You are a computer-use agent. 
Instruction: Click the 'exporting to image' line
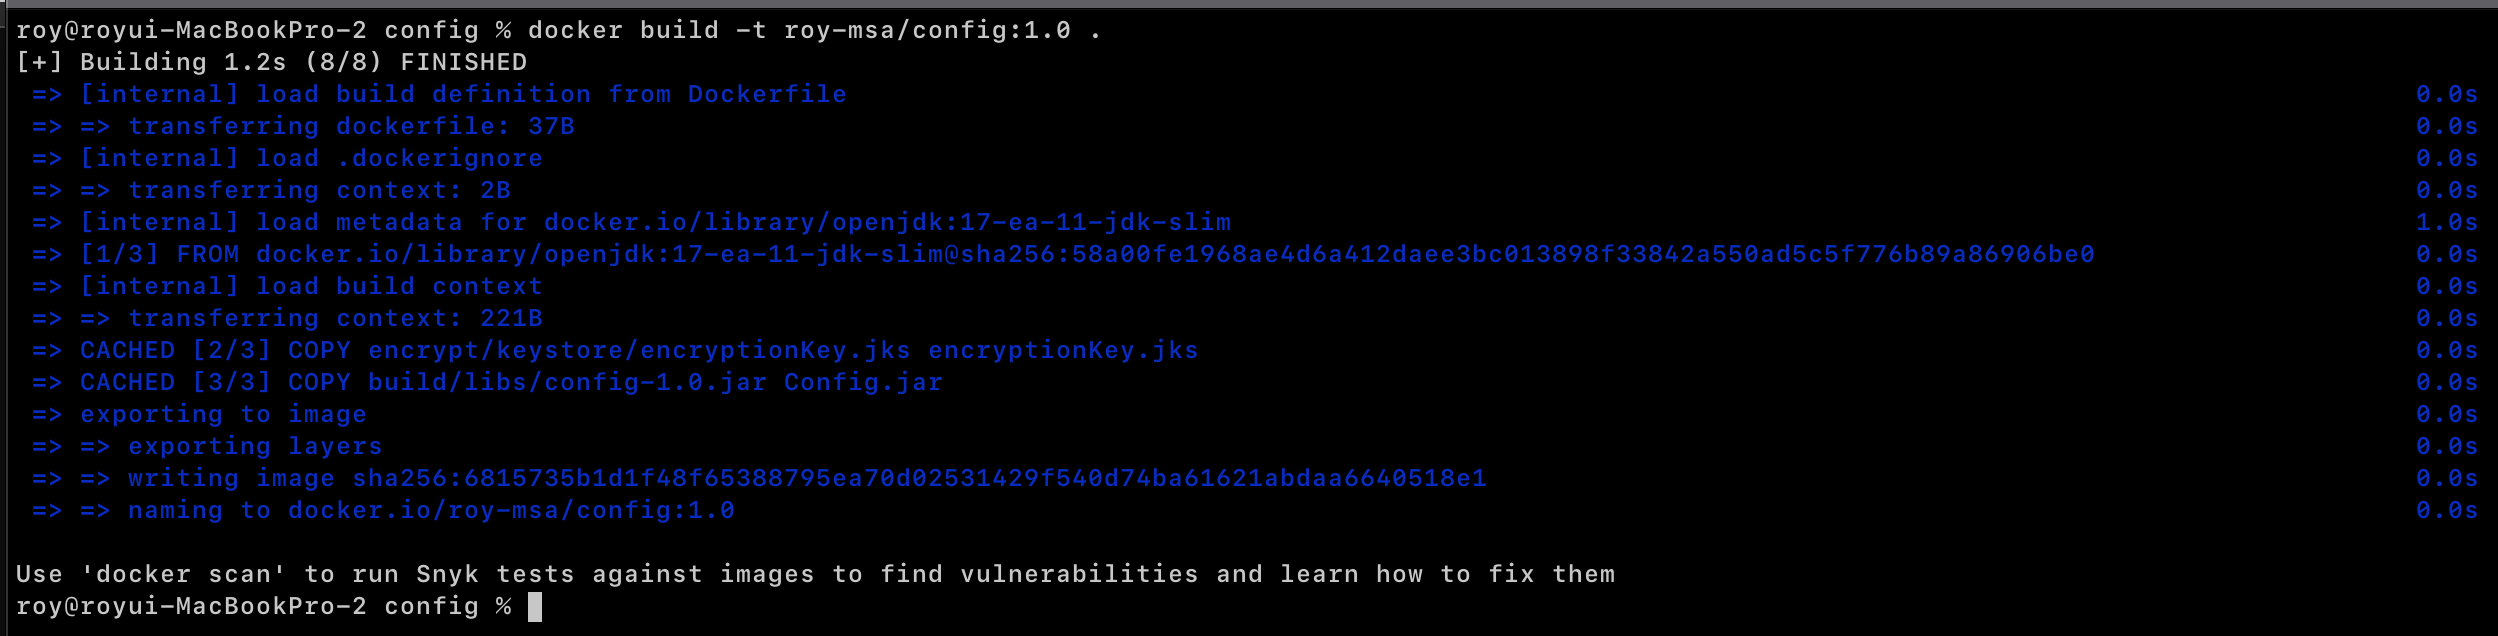tap(223, 414)
